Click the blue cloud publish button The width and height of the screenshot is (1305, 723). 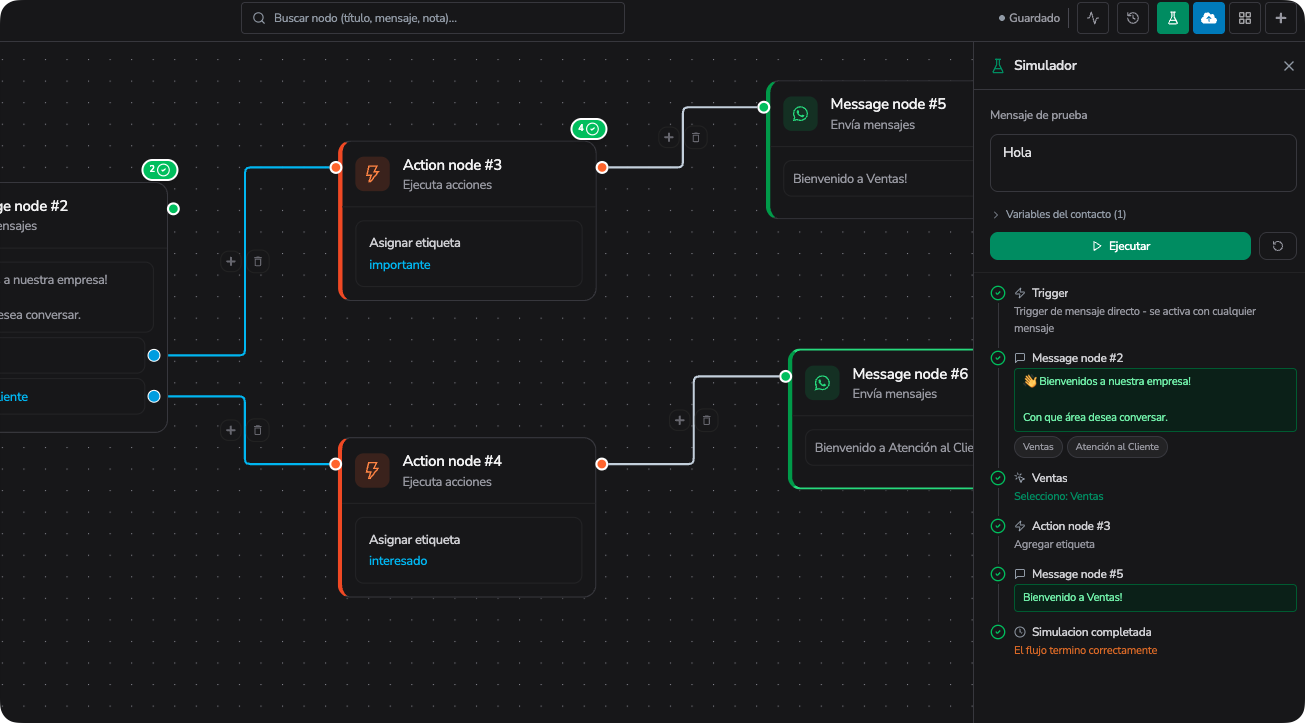click(x=1209, y=18)
